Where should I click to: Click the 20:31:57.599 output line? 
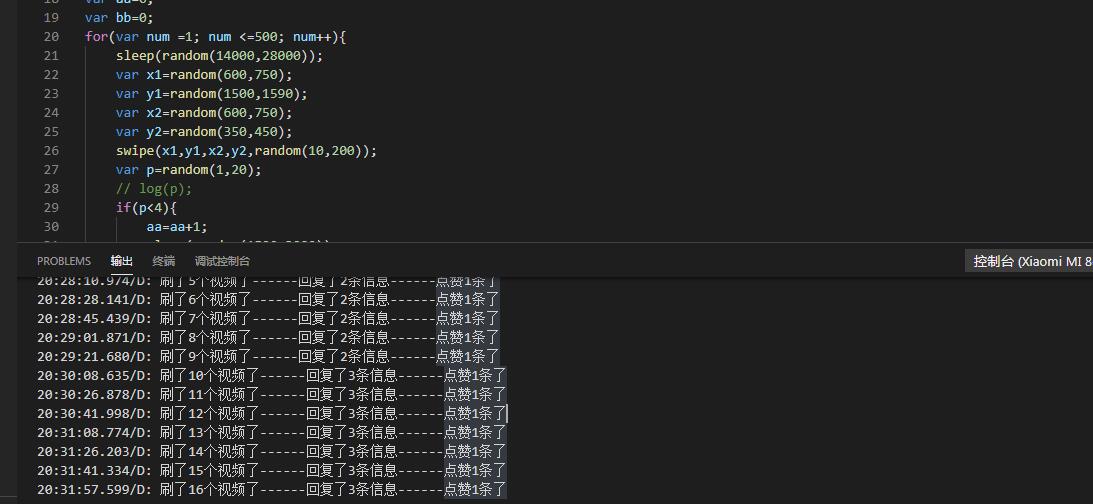272,489
